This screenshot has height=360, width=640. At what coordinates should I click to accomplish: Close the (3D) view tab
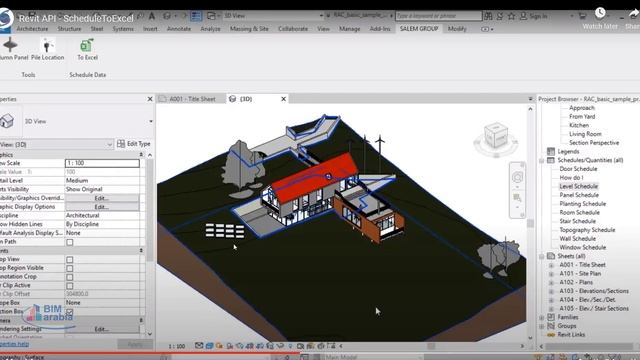point(283,99)
